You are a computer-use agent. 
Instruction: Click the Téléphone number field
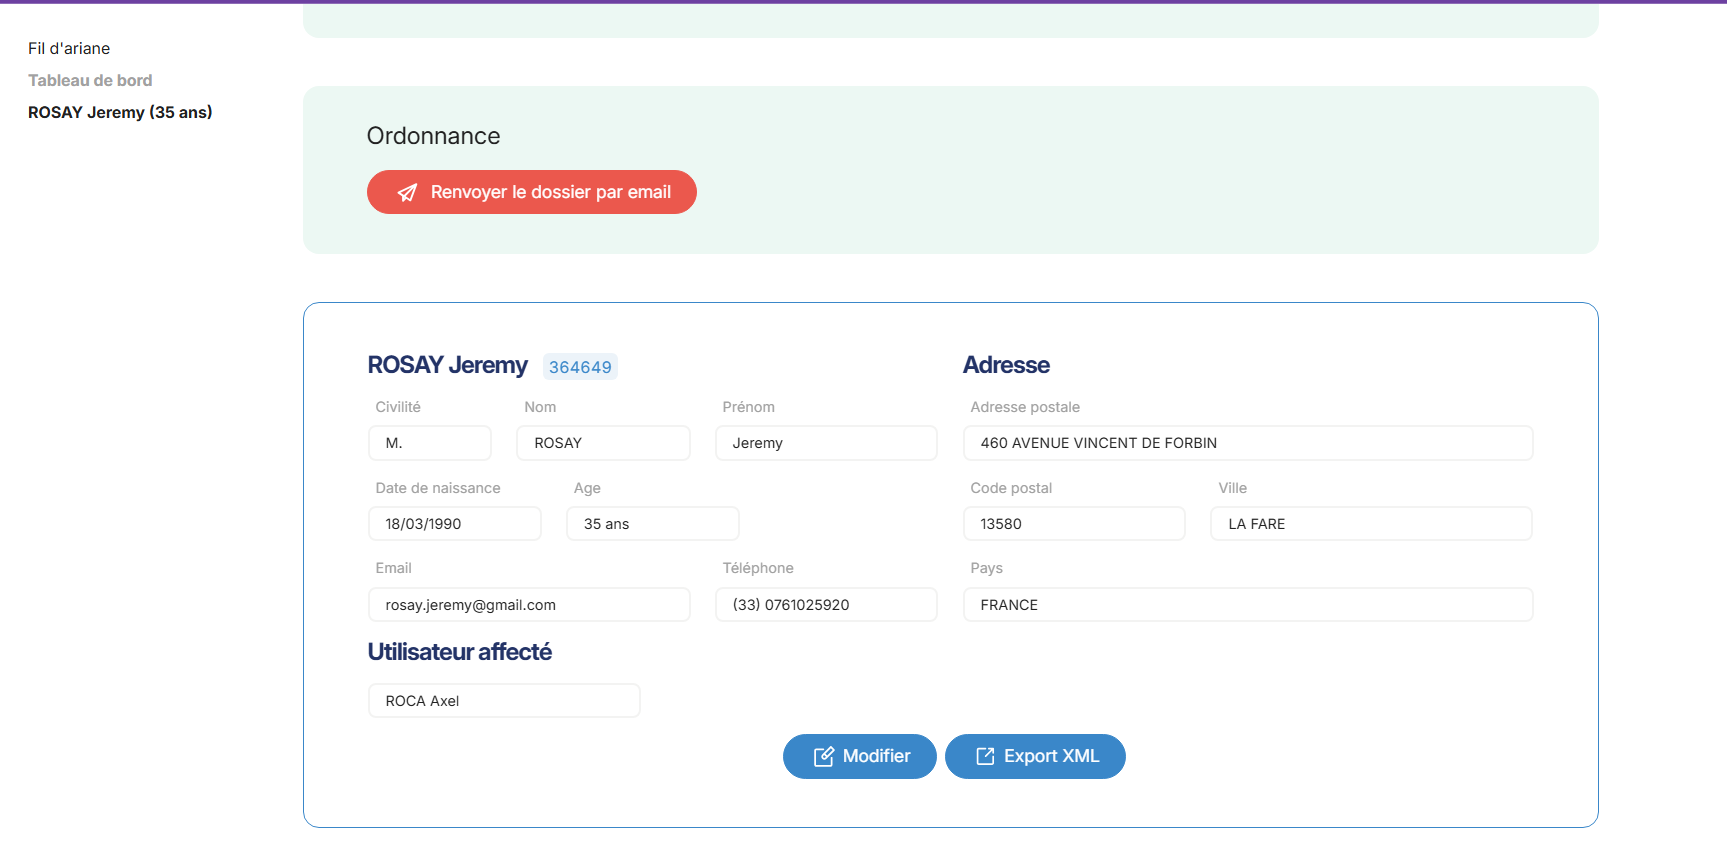(826, 605)
